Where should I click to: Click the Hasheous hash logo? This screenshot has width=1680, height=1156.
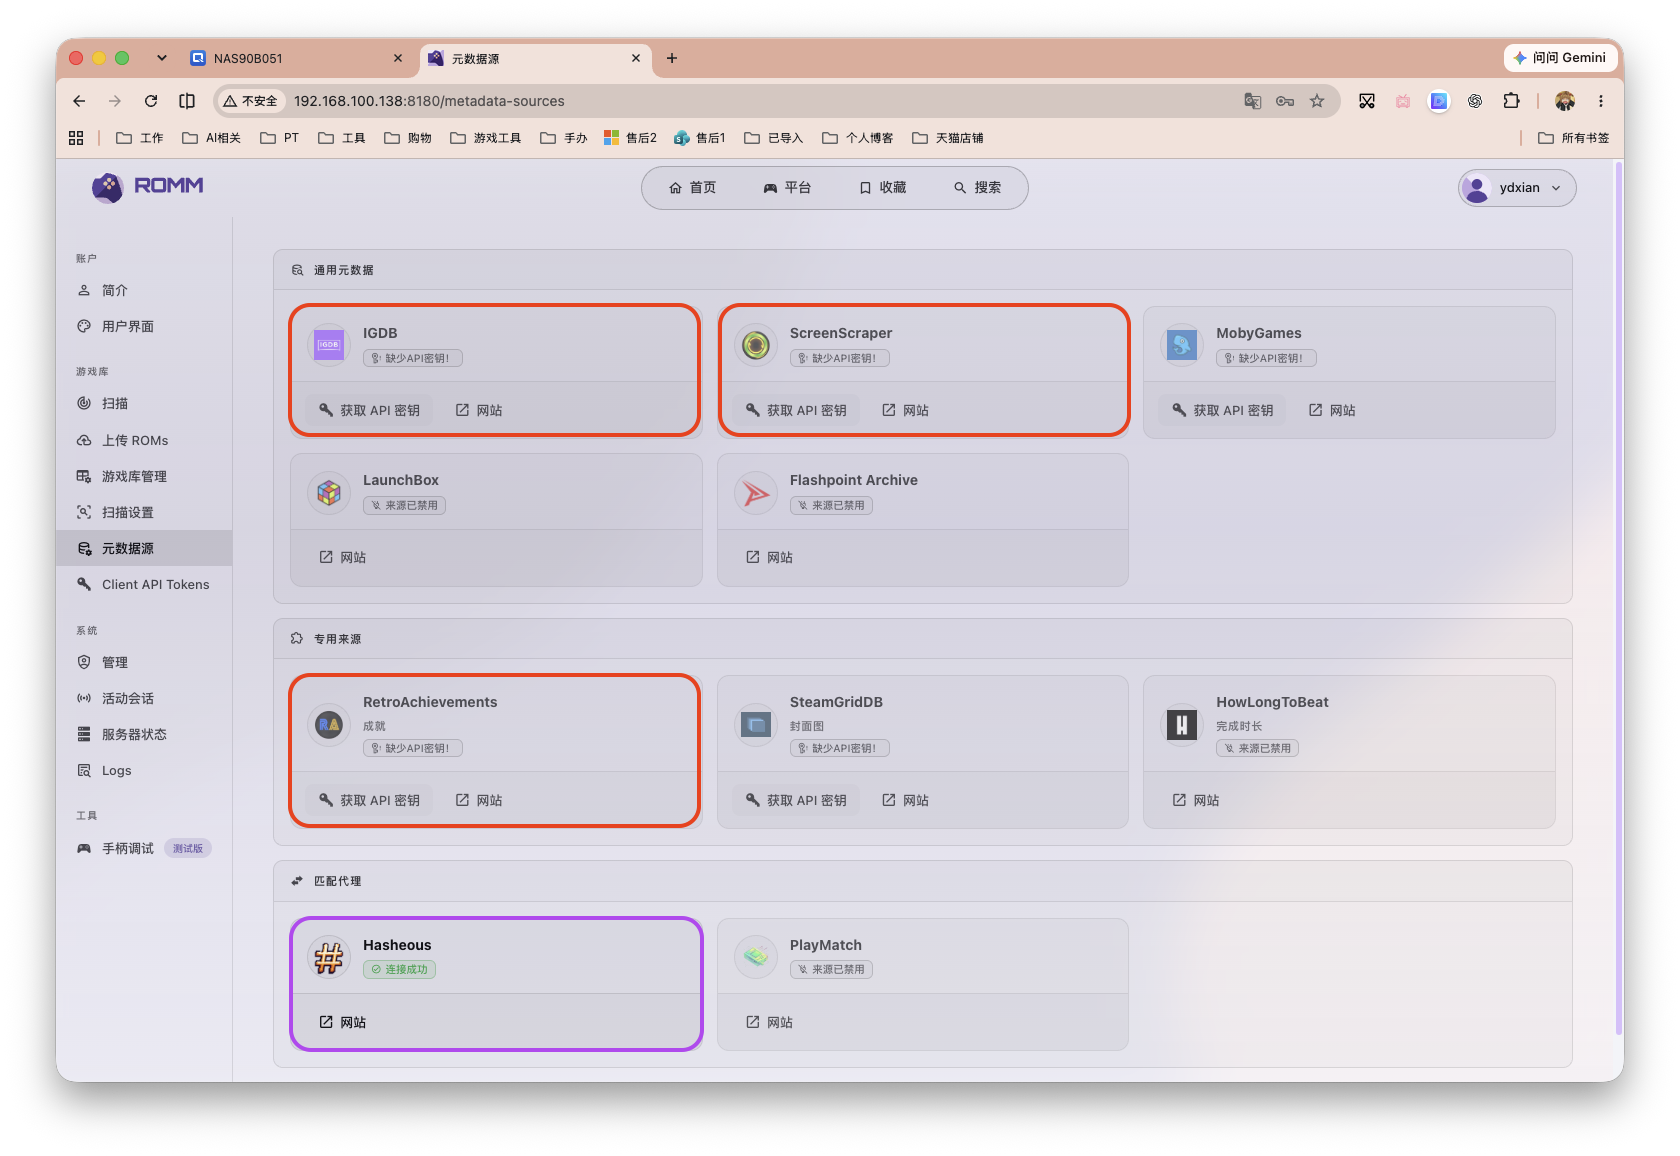[x=329, y=957]
